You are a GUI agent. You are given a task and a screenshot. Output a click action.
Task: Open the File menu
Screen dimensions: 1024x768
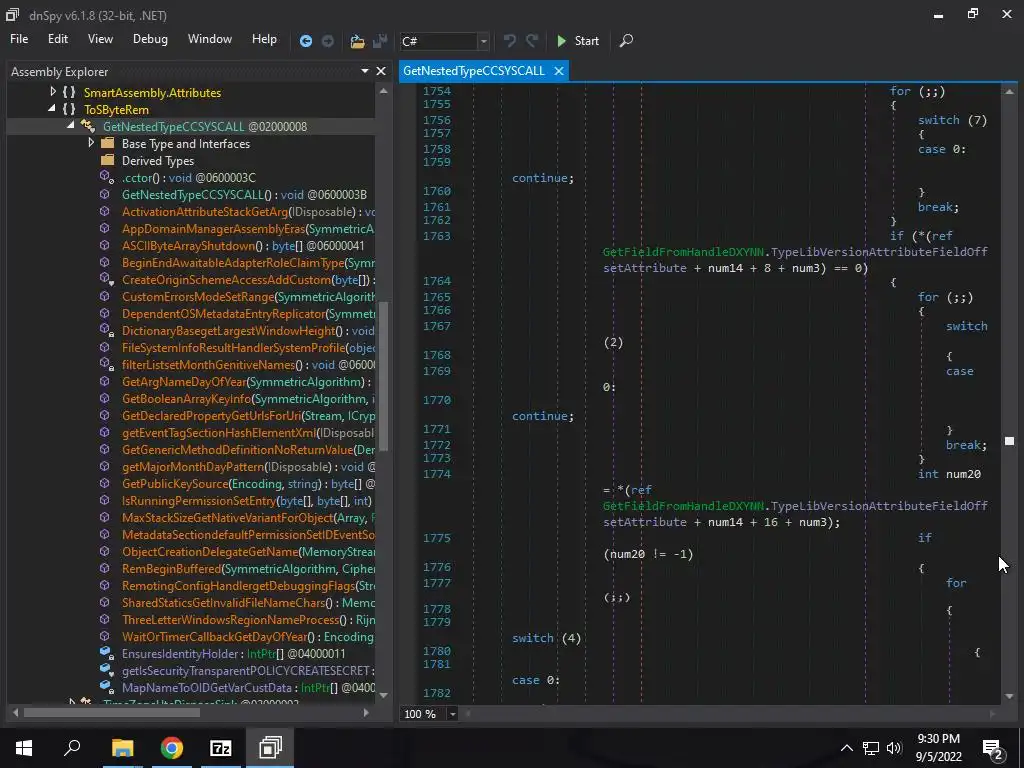[x=19, y=39]
